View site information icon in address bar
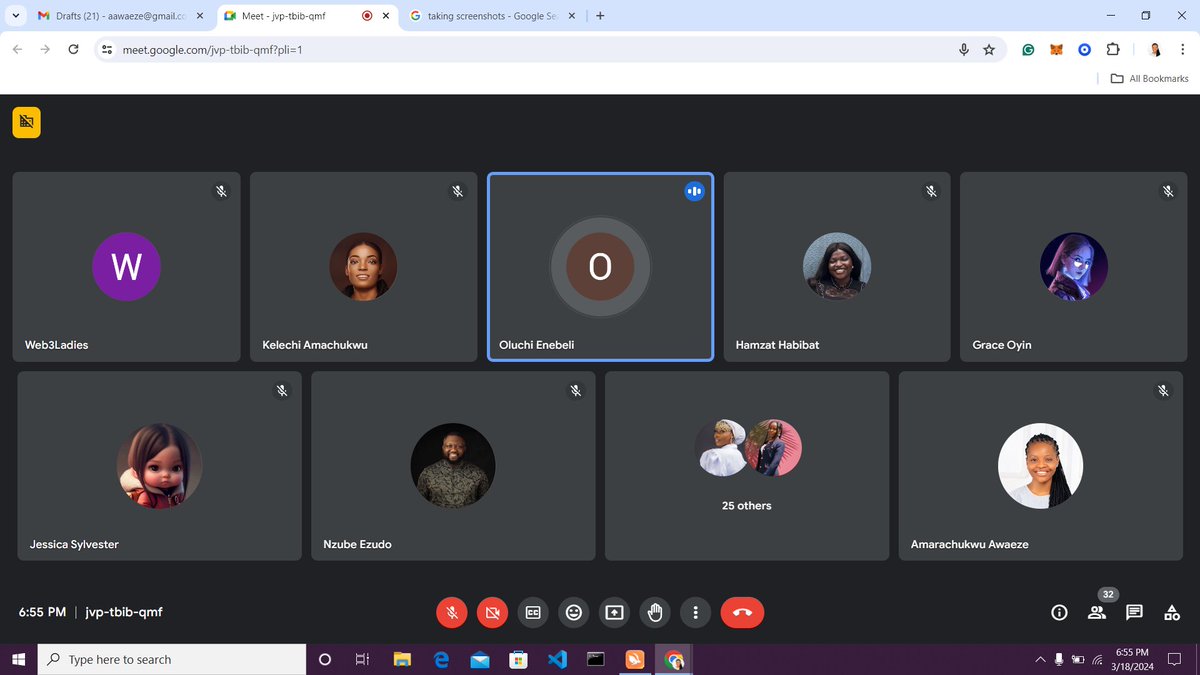 coord(108,49)
